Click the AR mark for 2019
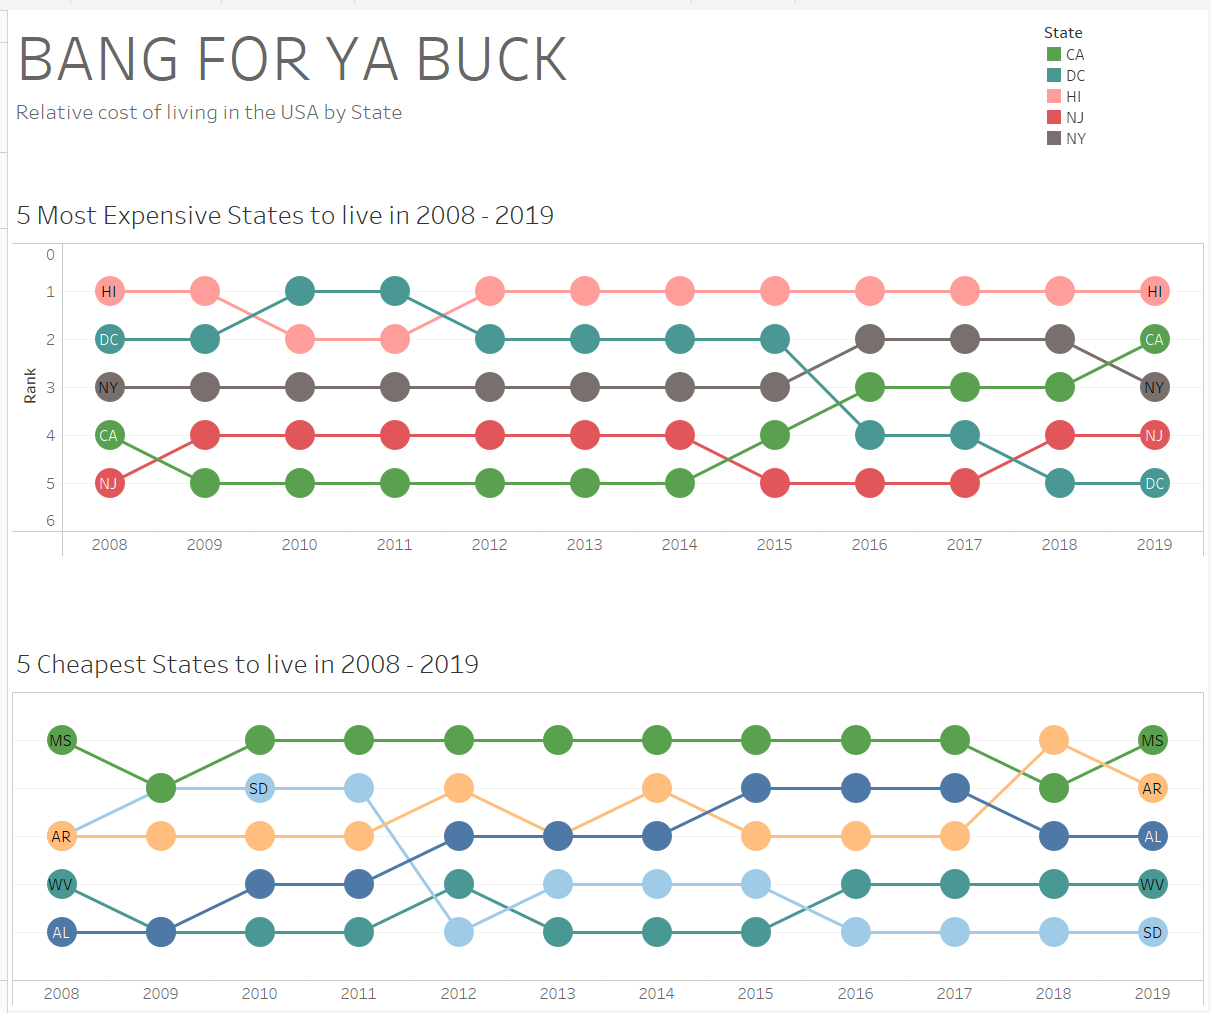This screenshot has height=1013, width=1211. pyautogui.click(x=1152, y=789)
